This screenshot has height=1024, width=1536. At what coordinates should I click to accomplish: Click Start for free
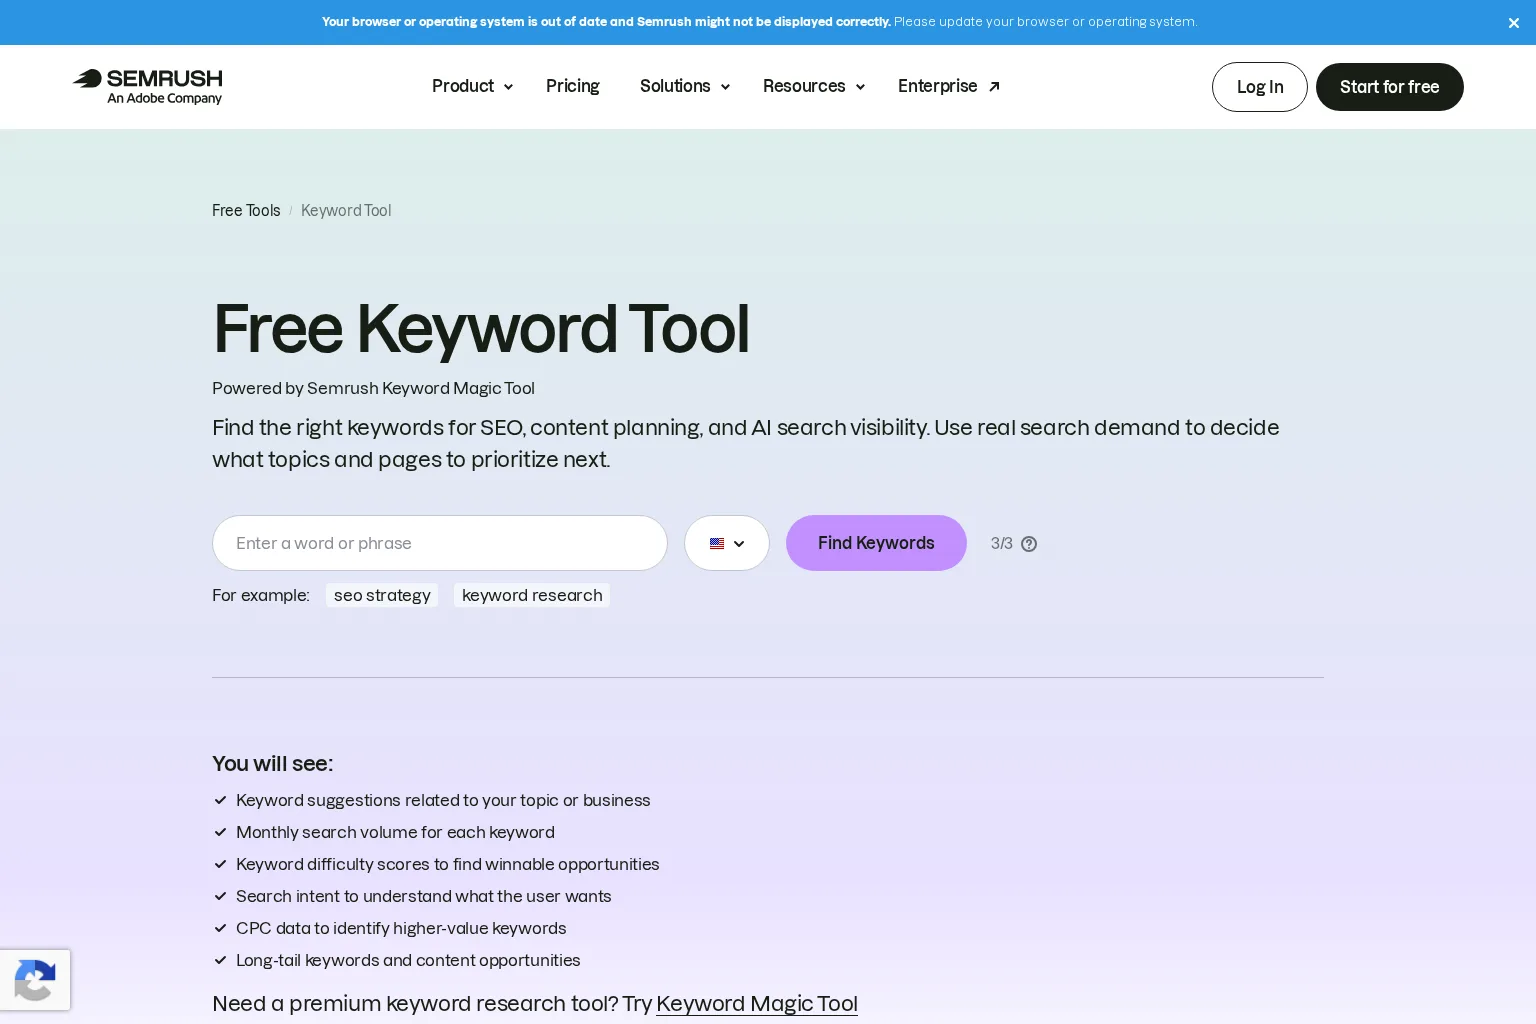pyautogui.click(x=1390, y=87)
